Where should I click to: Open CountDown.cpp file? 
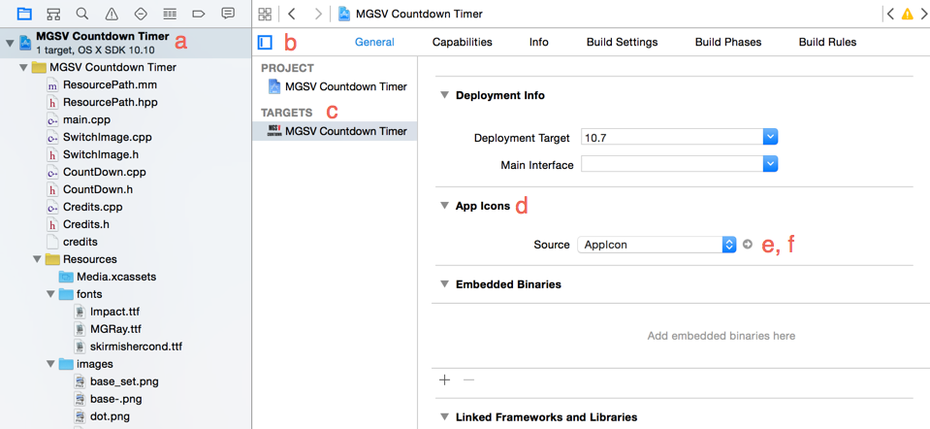tap(104, 172)
